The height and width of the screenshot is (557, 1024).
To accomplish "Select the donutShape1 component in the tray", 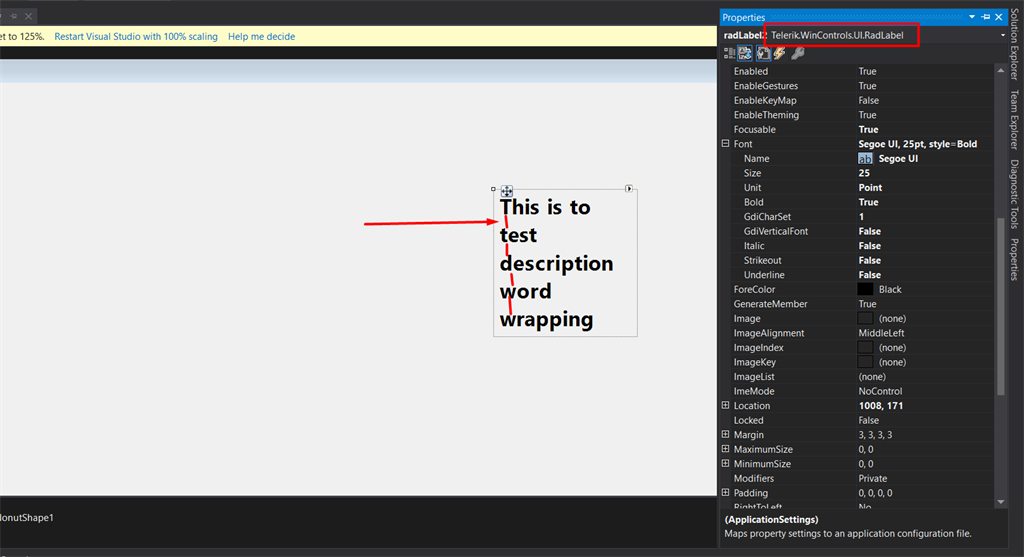I will pos(27,518).
